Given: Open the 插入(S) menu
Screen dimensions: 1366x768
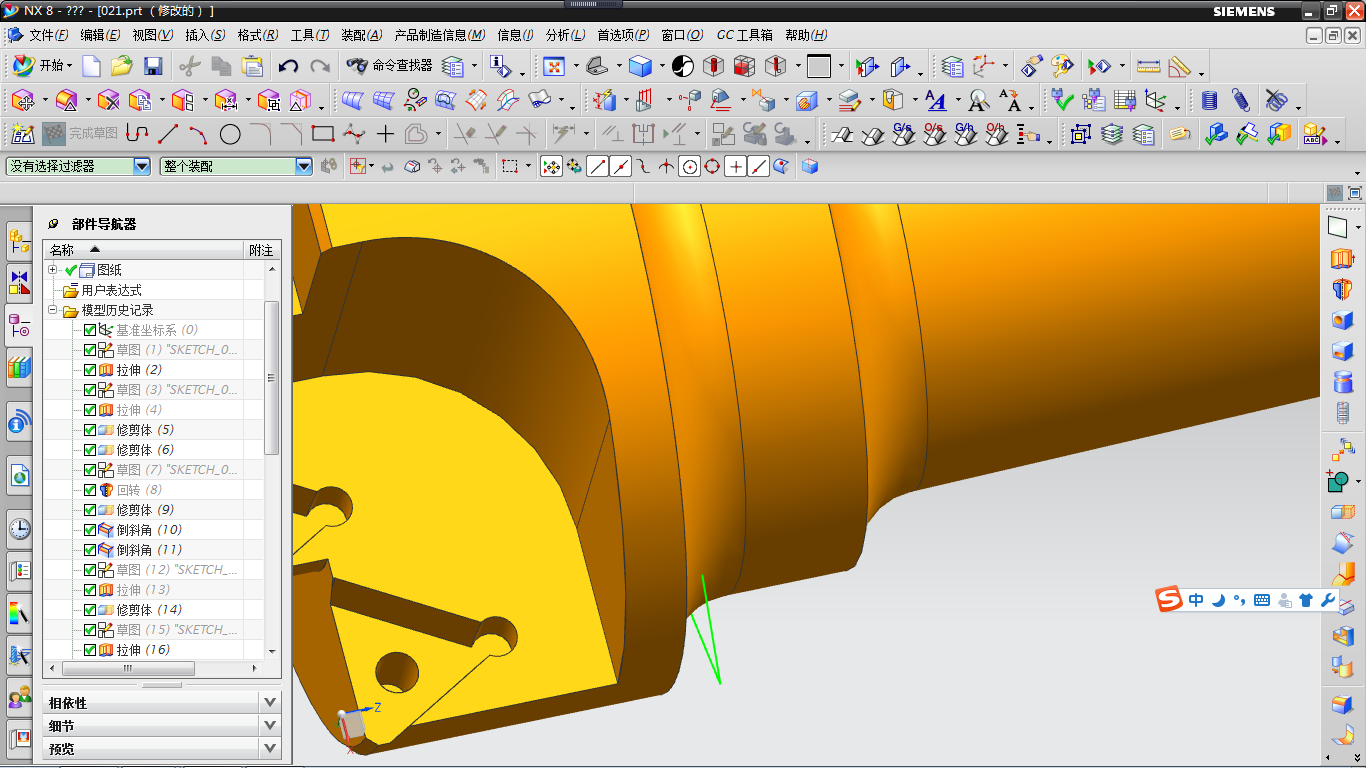Looking at the screenshot, I should (205, 35).
